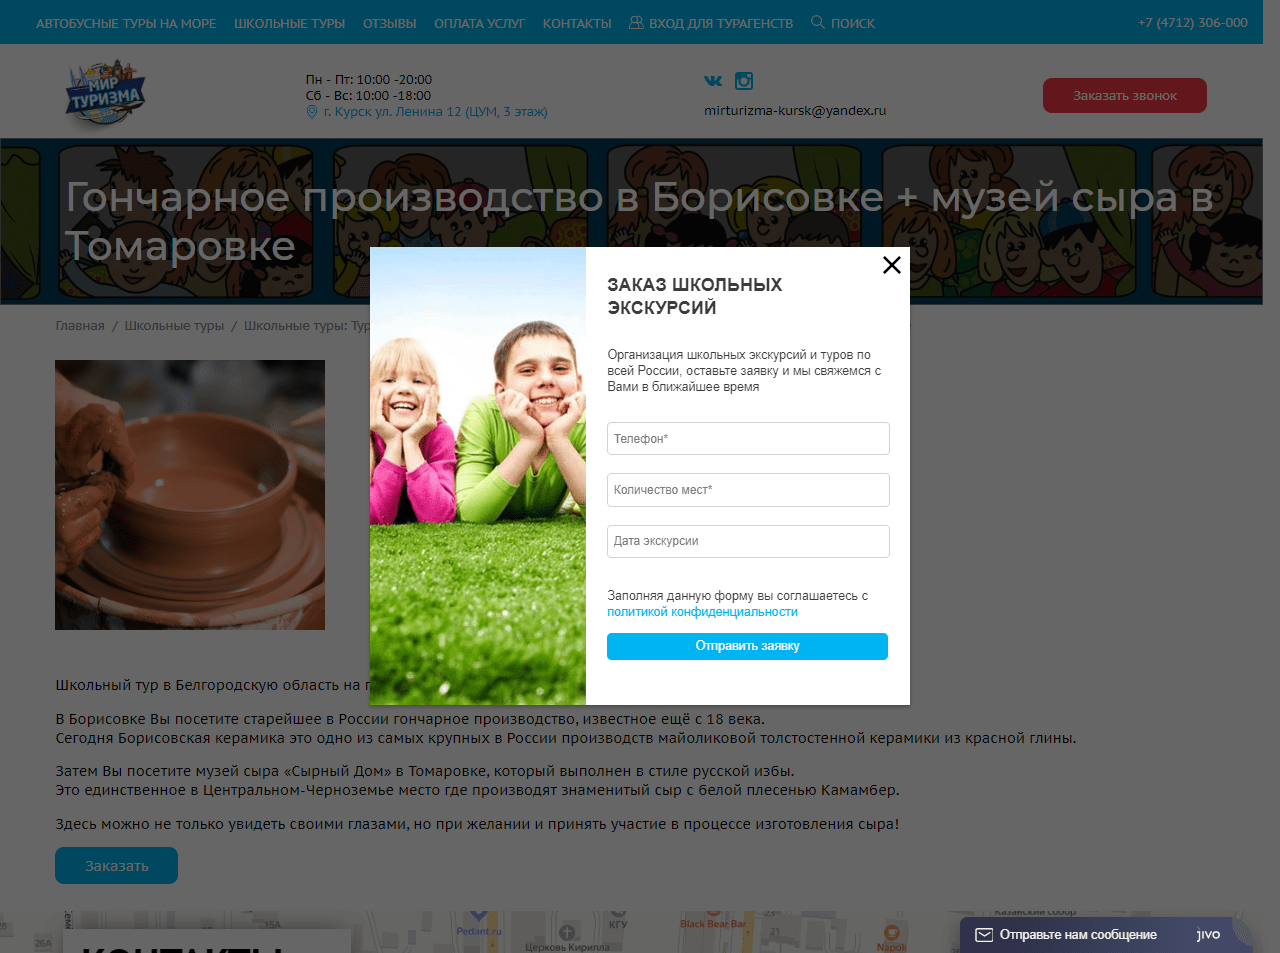This screenshot has width=1280, height=953.
Task: Open the Jivo chat envelope icon
Action: tap(984, 935)
